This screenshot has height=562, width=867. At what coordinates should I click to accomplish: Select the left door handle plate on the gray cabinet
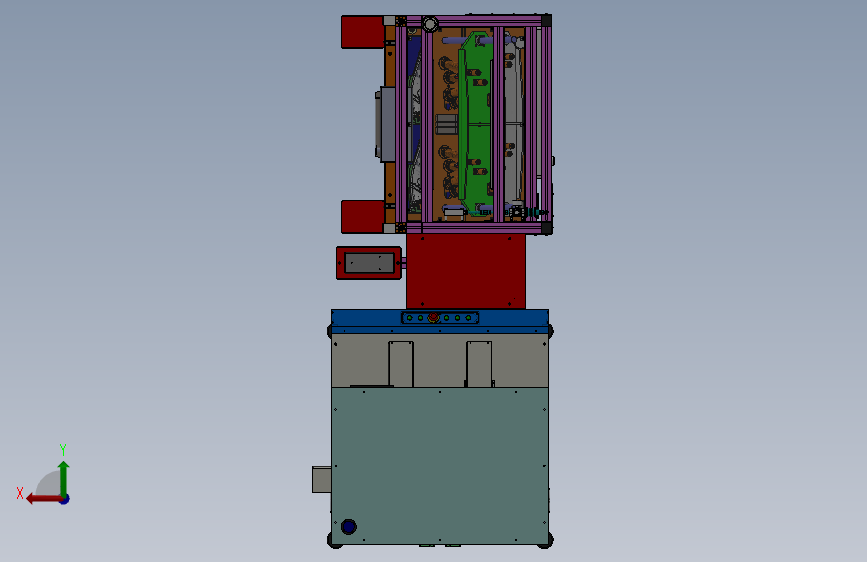click(x=401, y=364)
